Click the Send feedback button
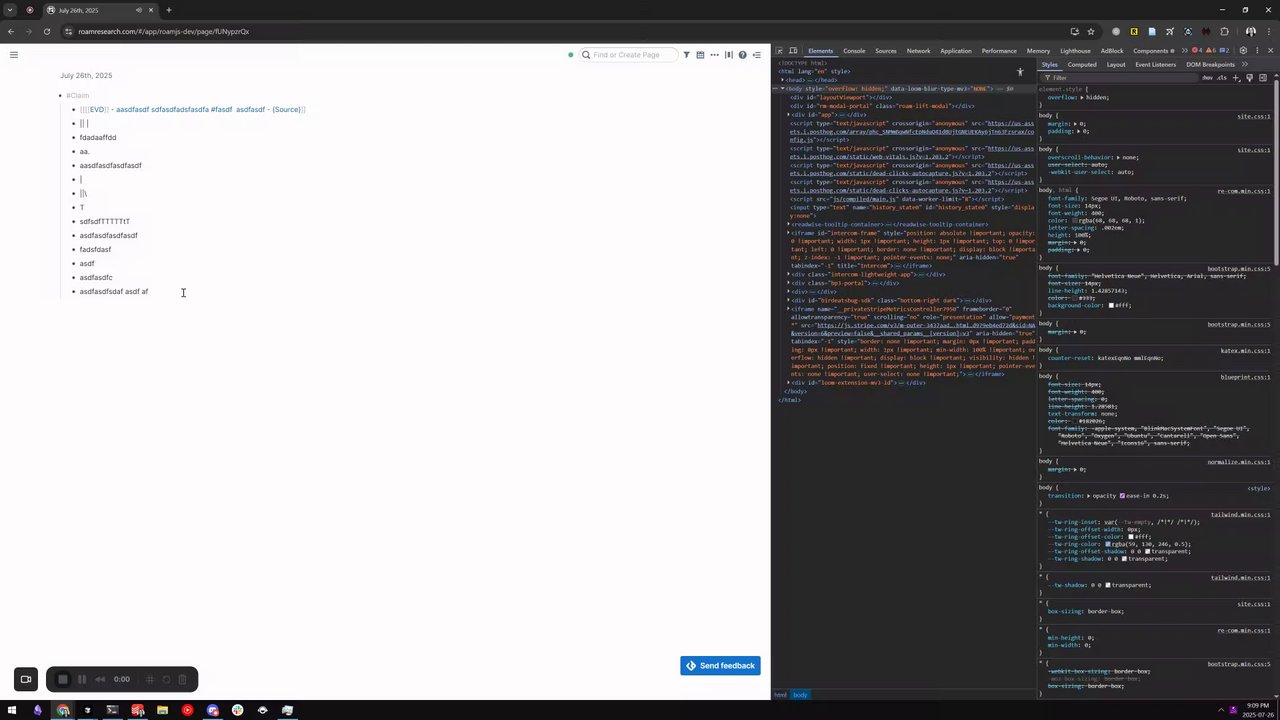The width and height of the screenshot is (1280, 720). click(x=720, y=666)
